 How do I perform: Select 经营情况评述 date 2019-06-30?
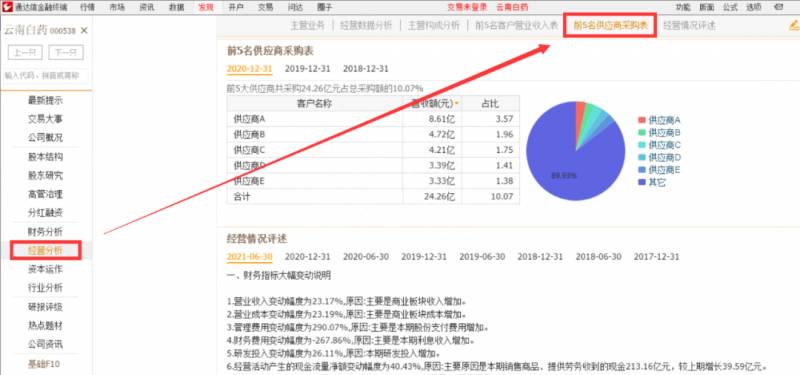pyautogui.click(x=482, y=257)
